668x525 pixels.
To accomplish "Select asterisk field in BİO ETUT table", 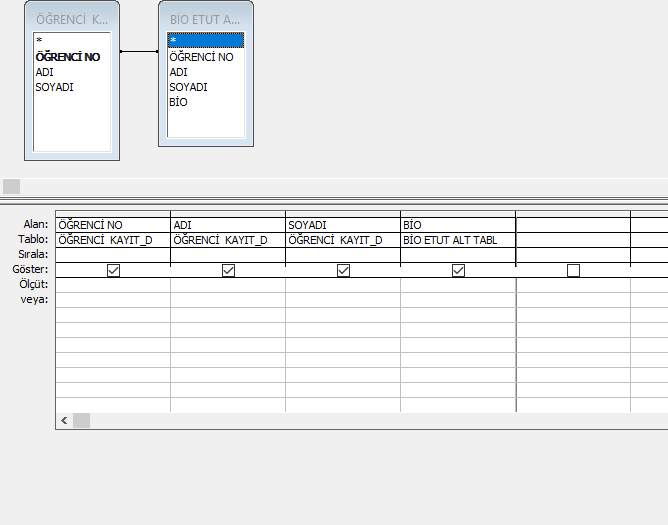I will (205, 41).
